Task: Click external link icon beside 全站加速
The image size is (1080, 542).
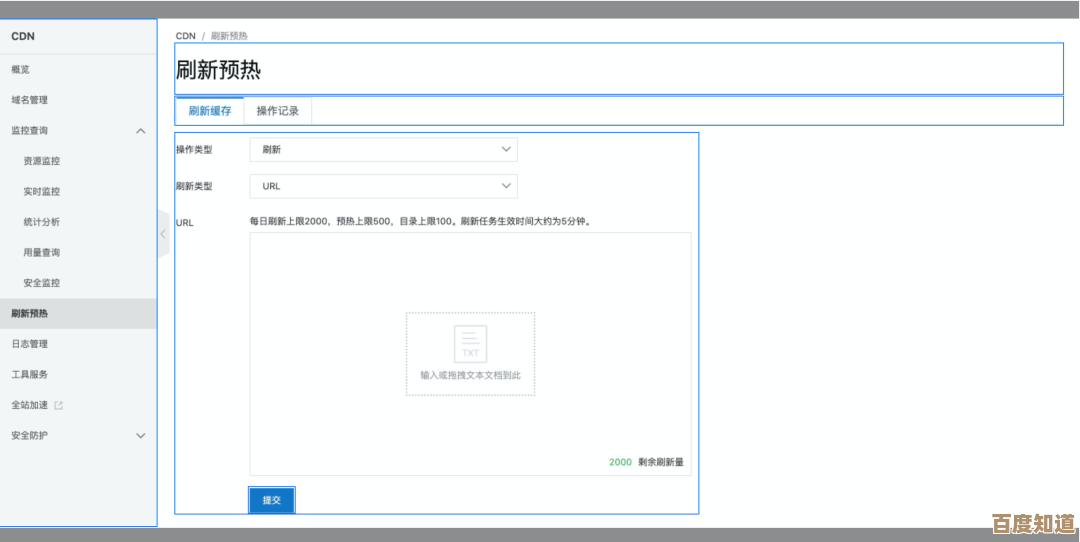Action: 58,405
